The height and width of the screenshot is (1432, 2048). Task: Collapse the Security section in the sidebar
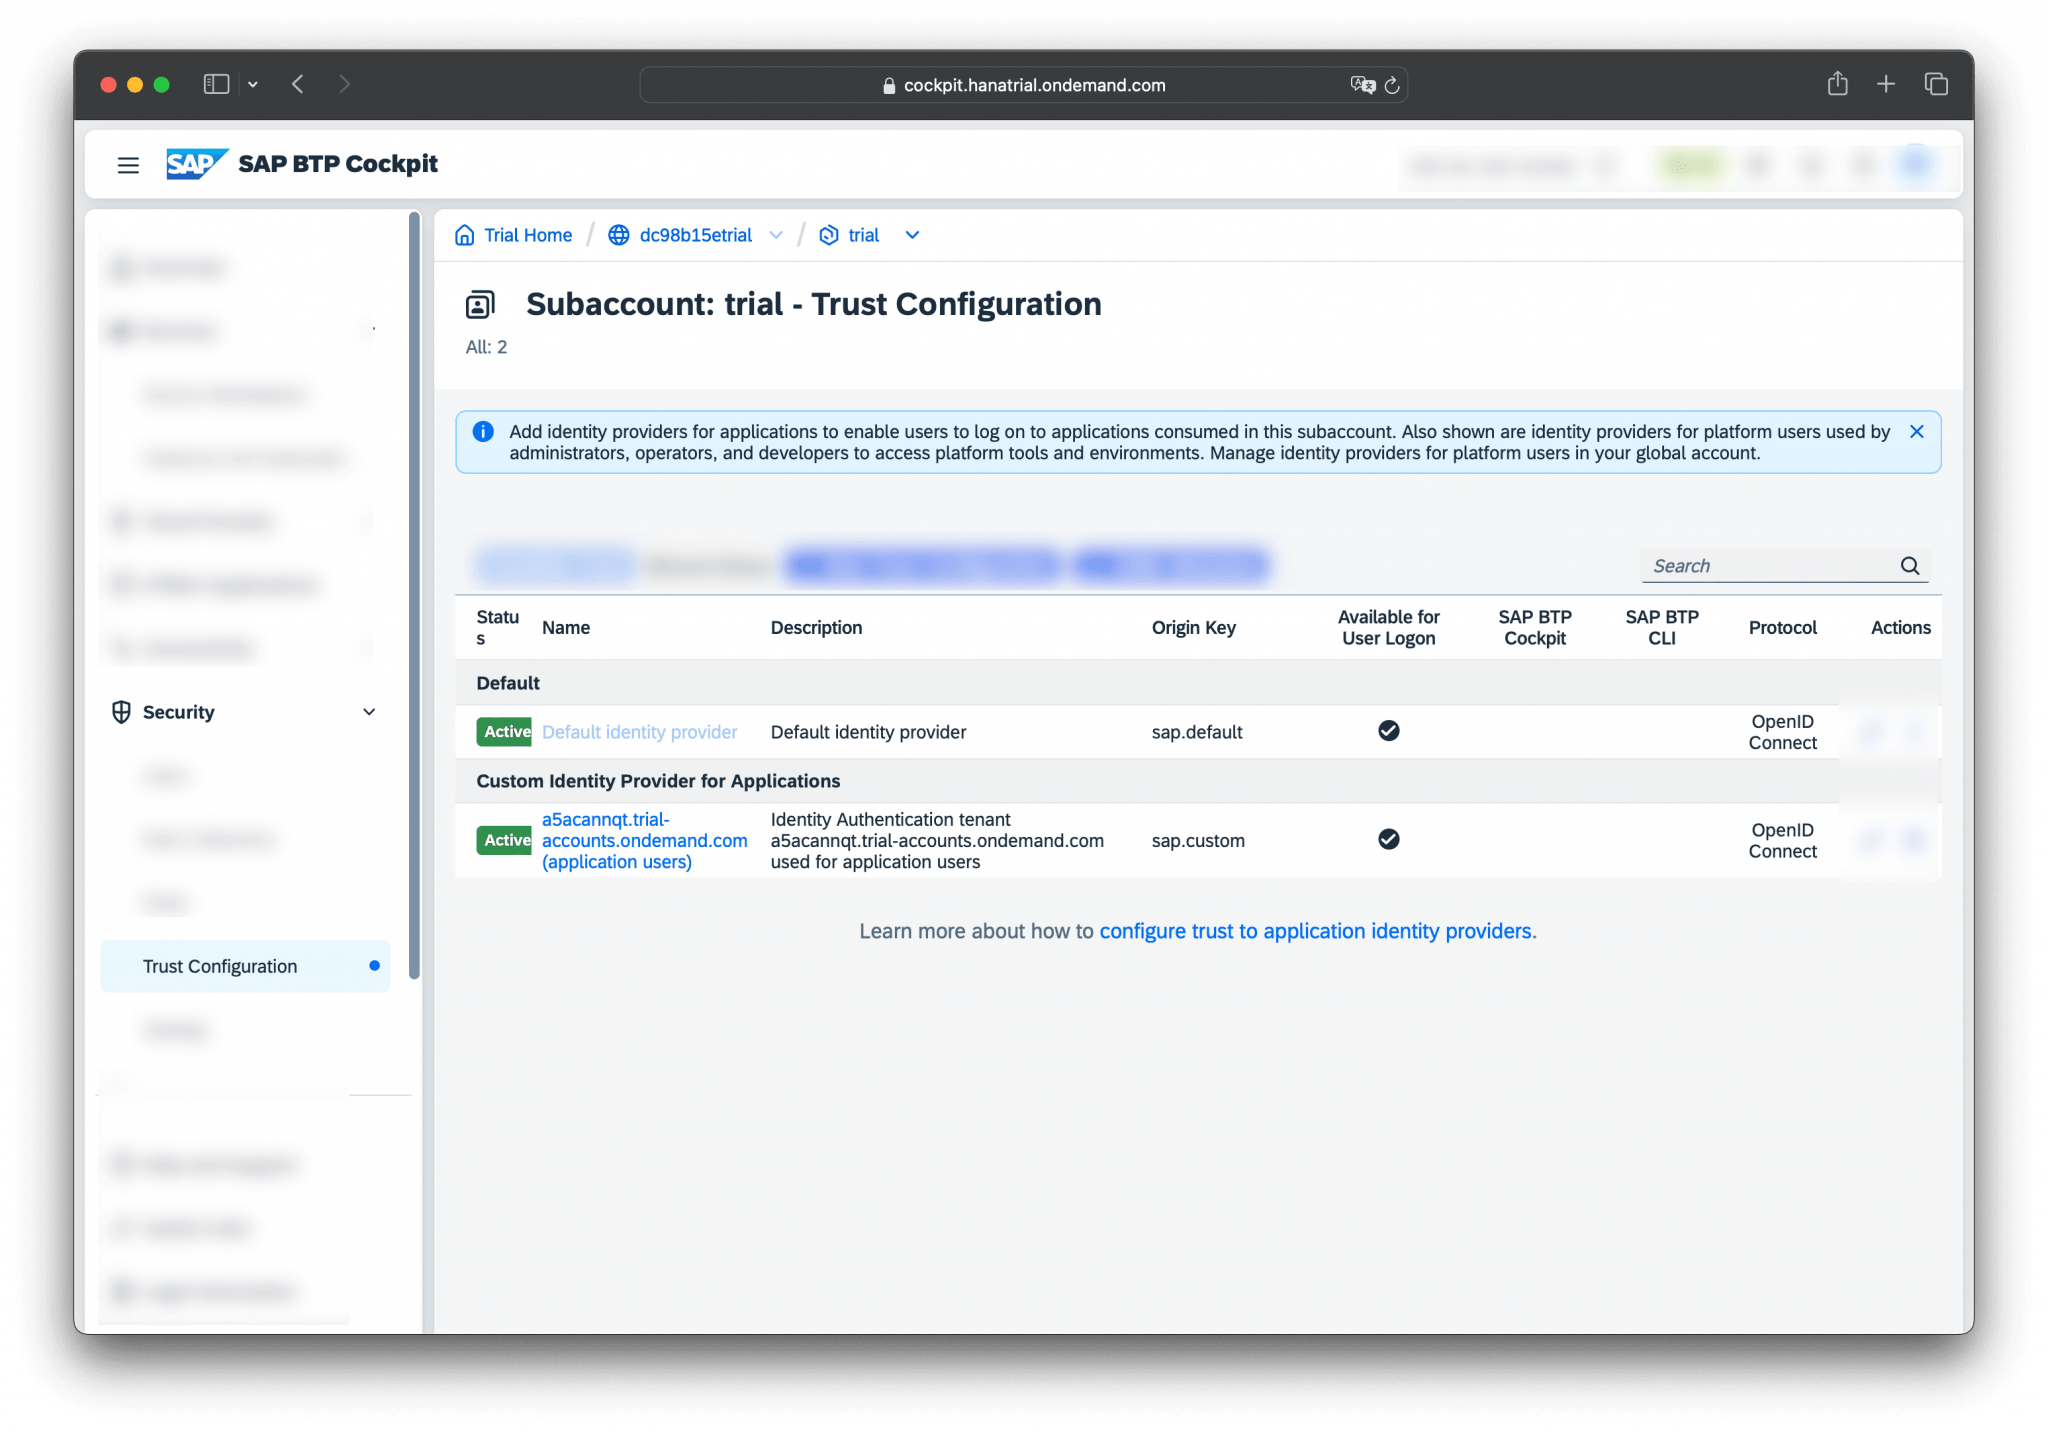click(x=369, y=712)
